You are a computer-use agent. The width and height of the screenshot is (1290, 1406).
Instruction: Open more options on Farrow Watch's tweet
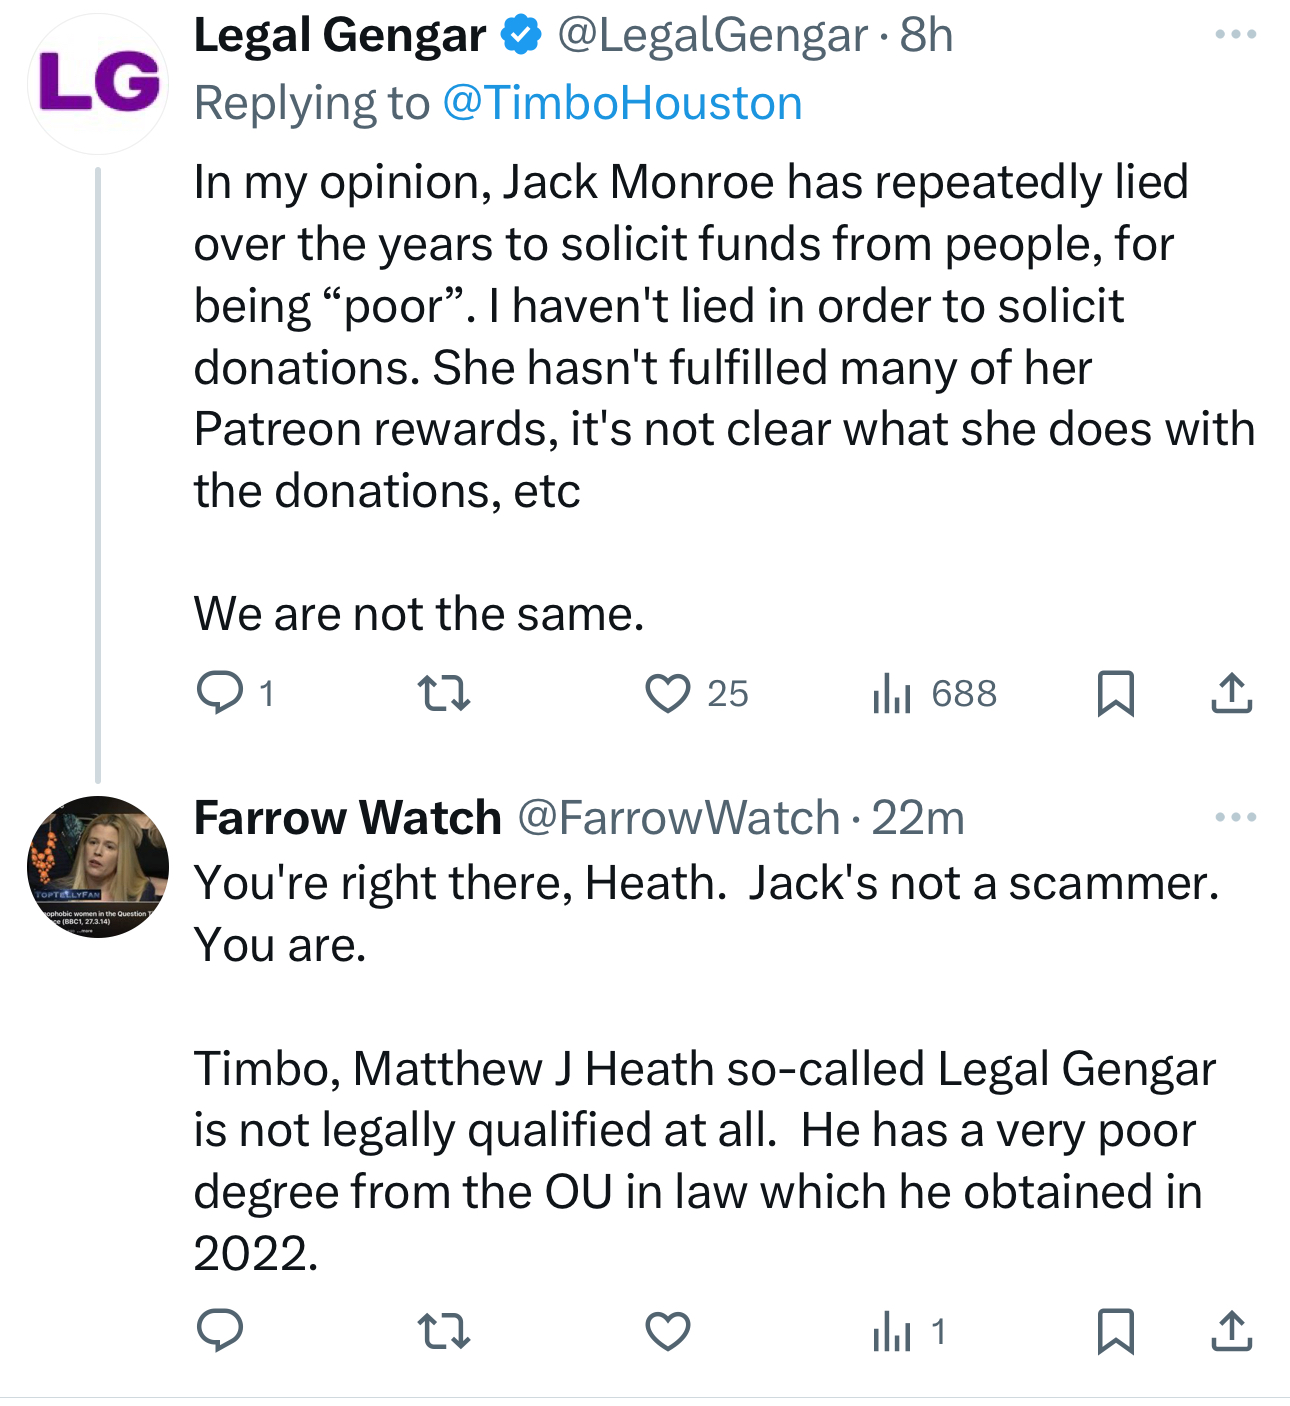pos(1235,818)
